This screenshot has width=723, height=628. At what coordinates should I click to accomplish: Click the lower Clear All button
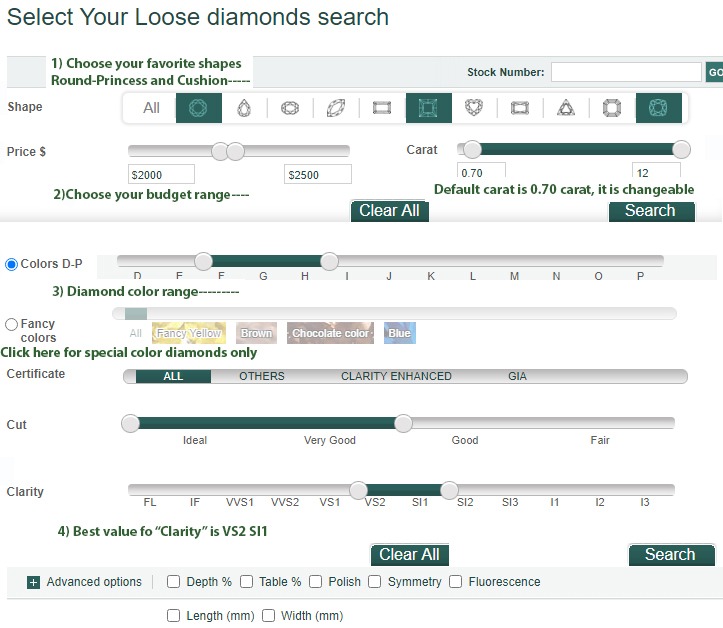click(409, 555)
